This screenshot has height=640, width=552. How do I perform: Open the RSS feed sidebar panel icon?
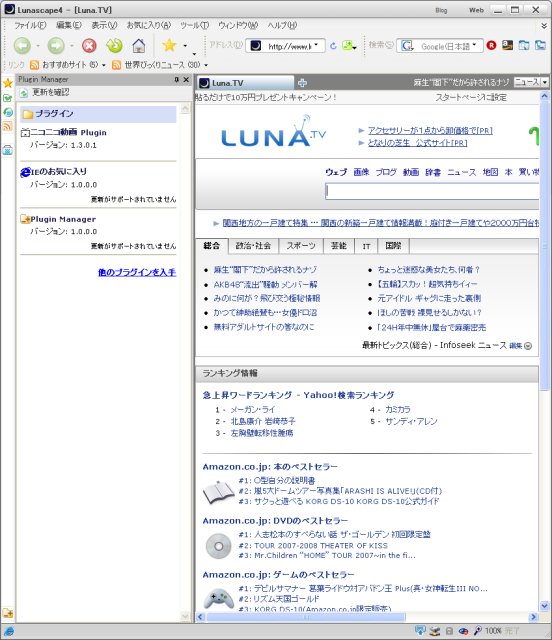point(8,126)
